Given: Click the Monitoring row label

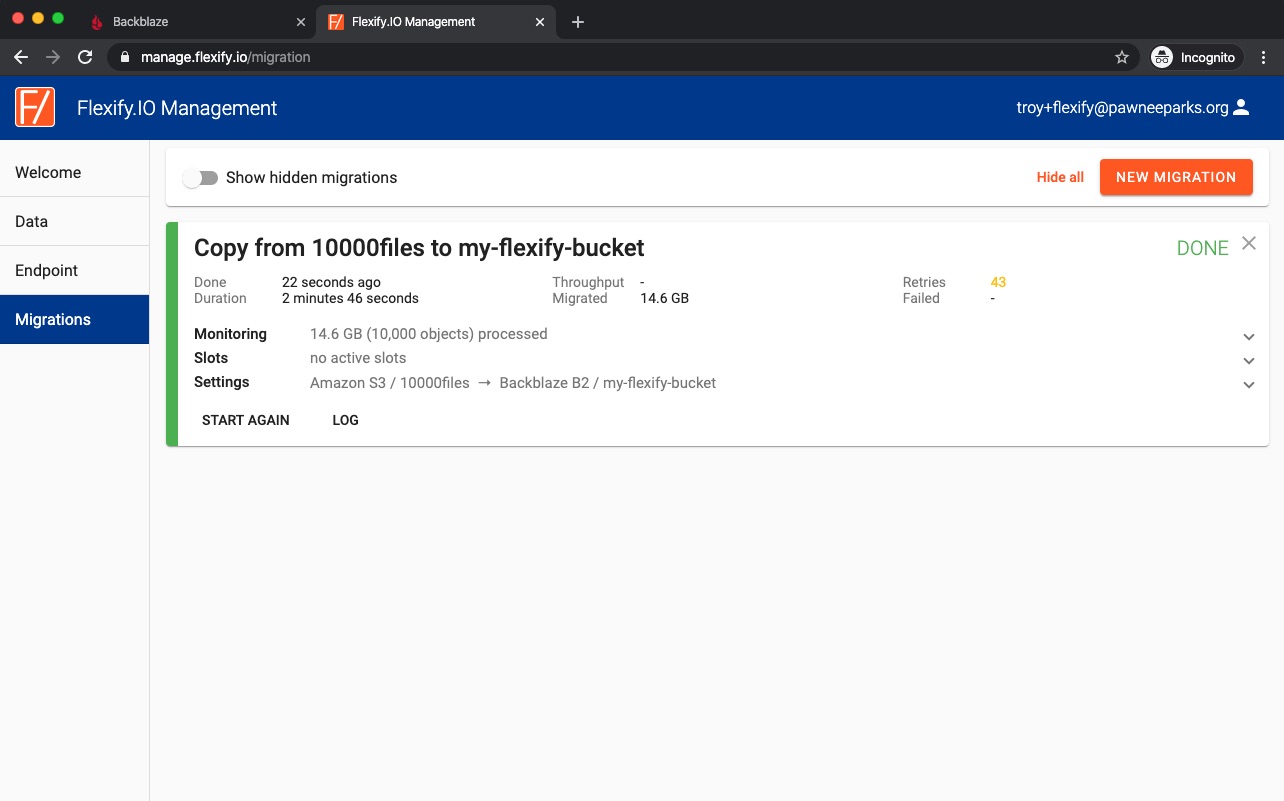Looking at the screenshot, I should click(230, 334).
